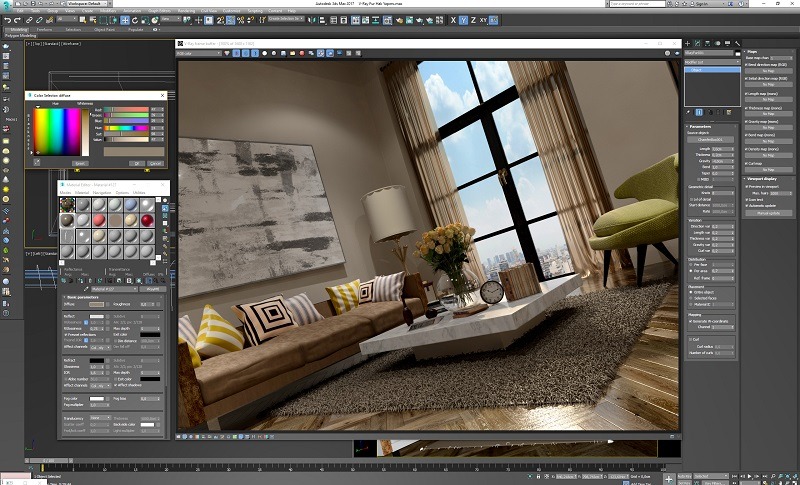The width and height of the screenshot is (800, 485).
Task: Click Reset in Color Selector dialog
Action: pyautogui.click(x=80, y=162)
